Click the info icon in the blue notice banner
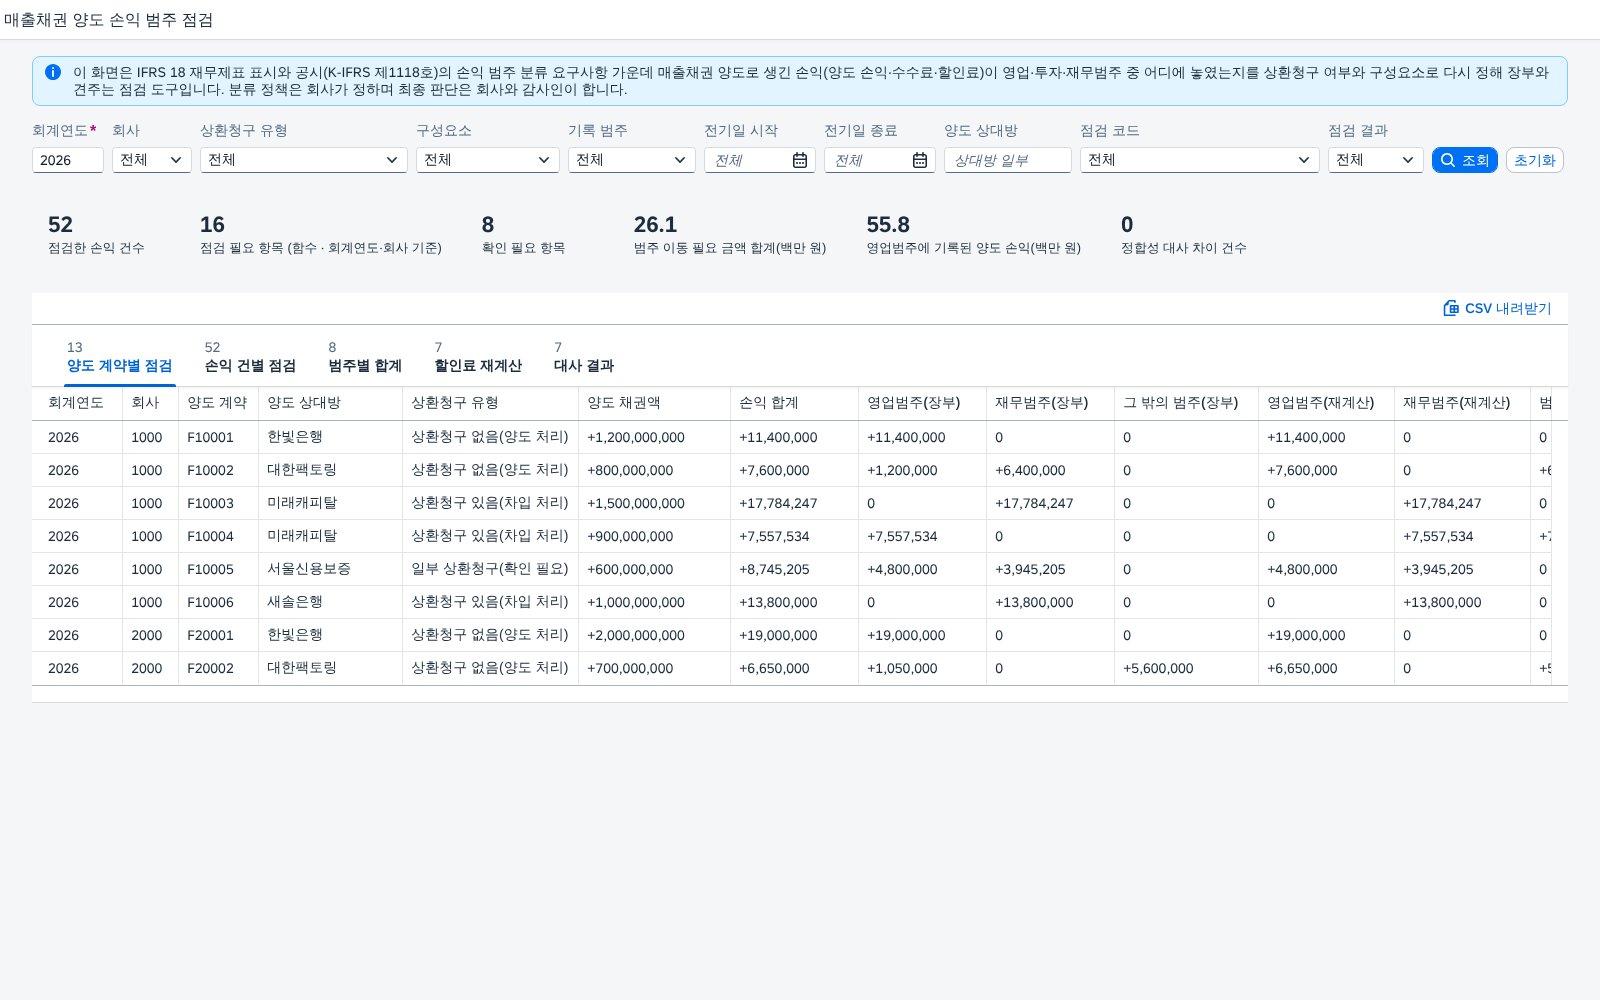 (53, 72)
